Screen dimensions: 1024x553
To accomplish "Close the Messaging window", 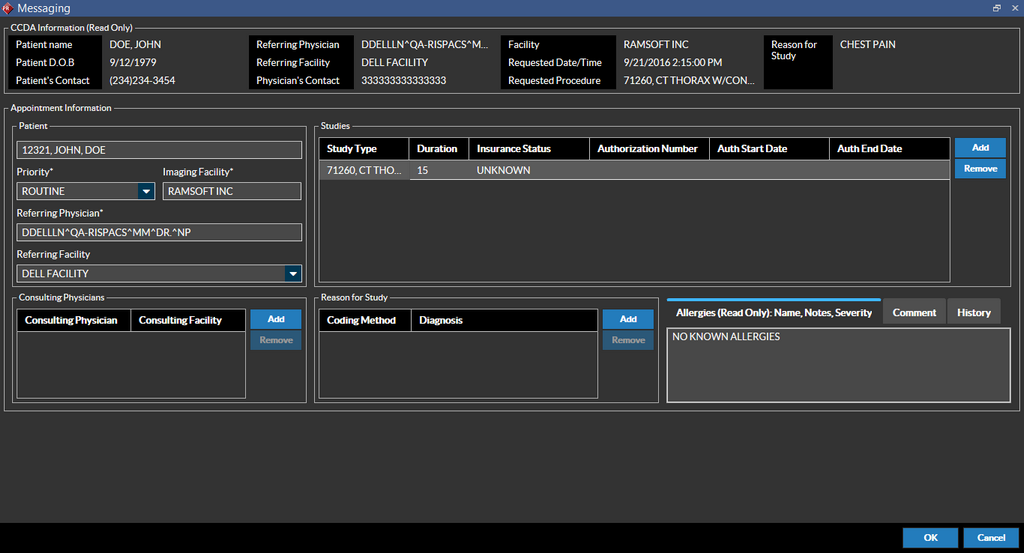I will tap(1013, 8).
